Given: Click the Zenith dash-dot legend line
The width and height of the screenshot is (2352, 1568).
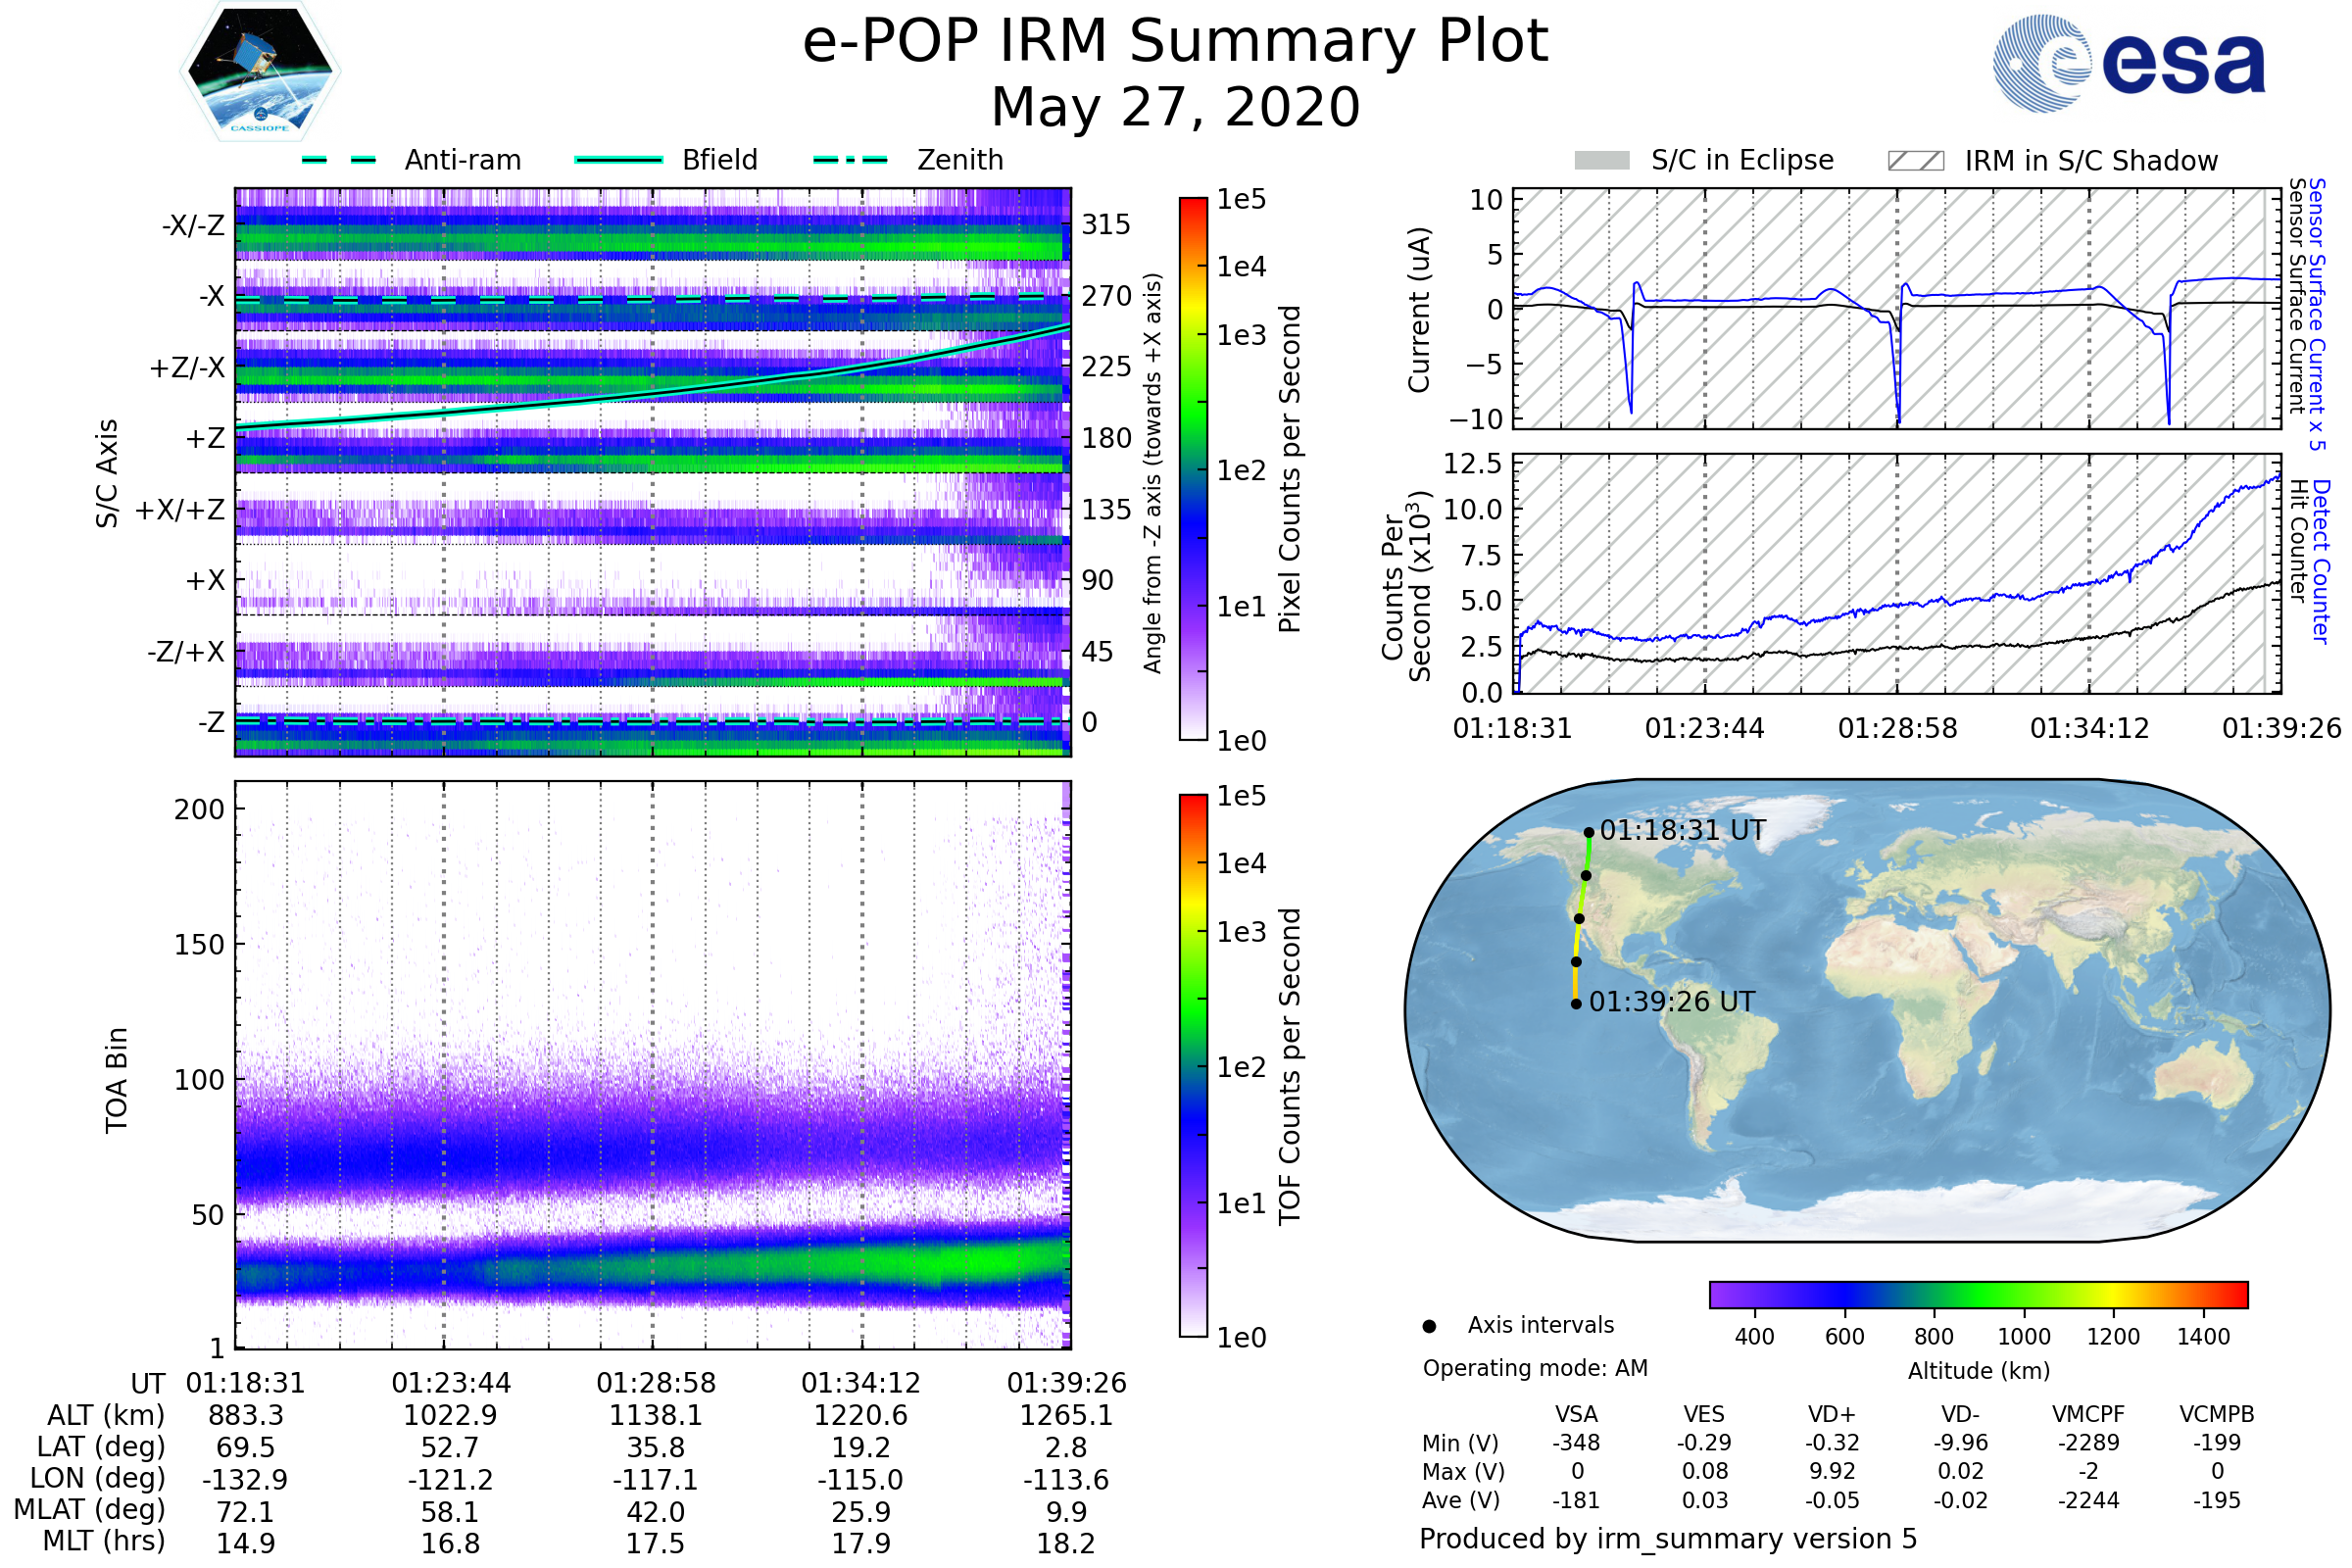Looking at the screenshot, I should pyautogui.click(x=850, y=160).
